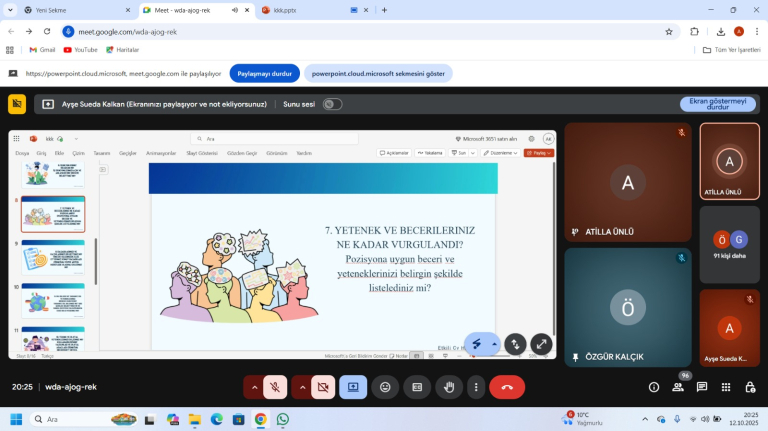Open the chat panel icon
This screenshot has width=768, height=431.
pyautogui.click(x=702, y=387)
